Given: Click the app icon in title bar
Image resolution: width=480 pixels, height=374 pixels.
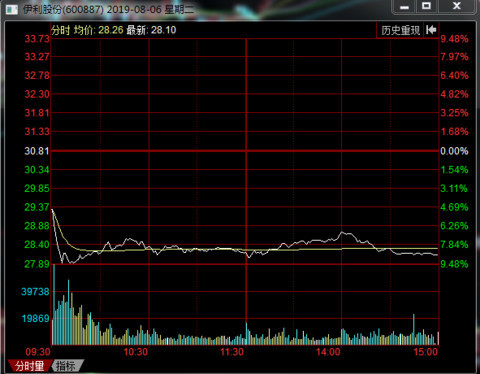Looking at the screenshot, I should click(12, 9).
